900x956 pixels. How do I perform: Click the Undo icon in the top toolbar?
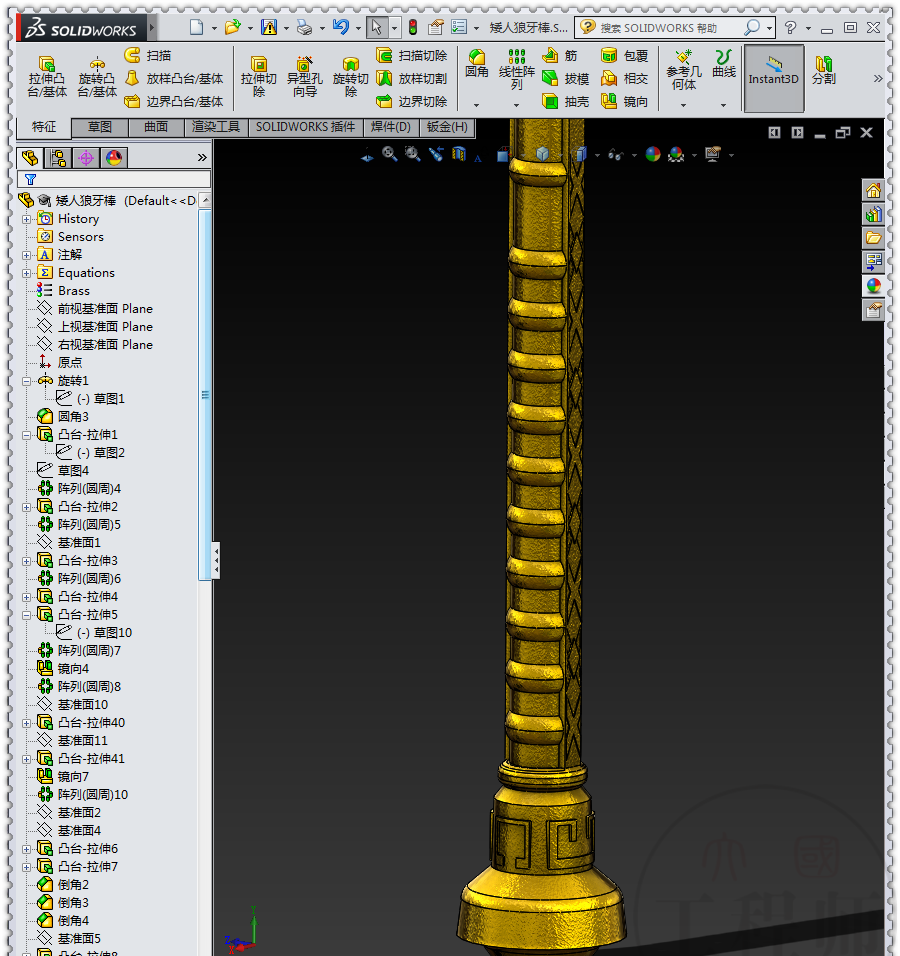[340, 27]
